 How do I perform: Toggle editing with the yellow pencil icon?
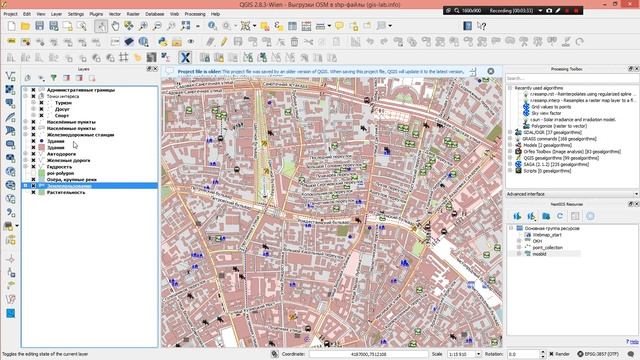(224, 42)
